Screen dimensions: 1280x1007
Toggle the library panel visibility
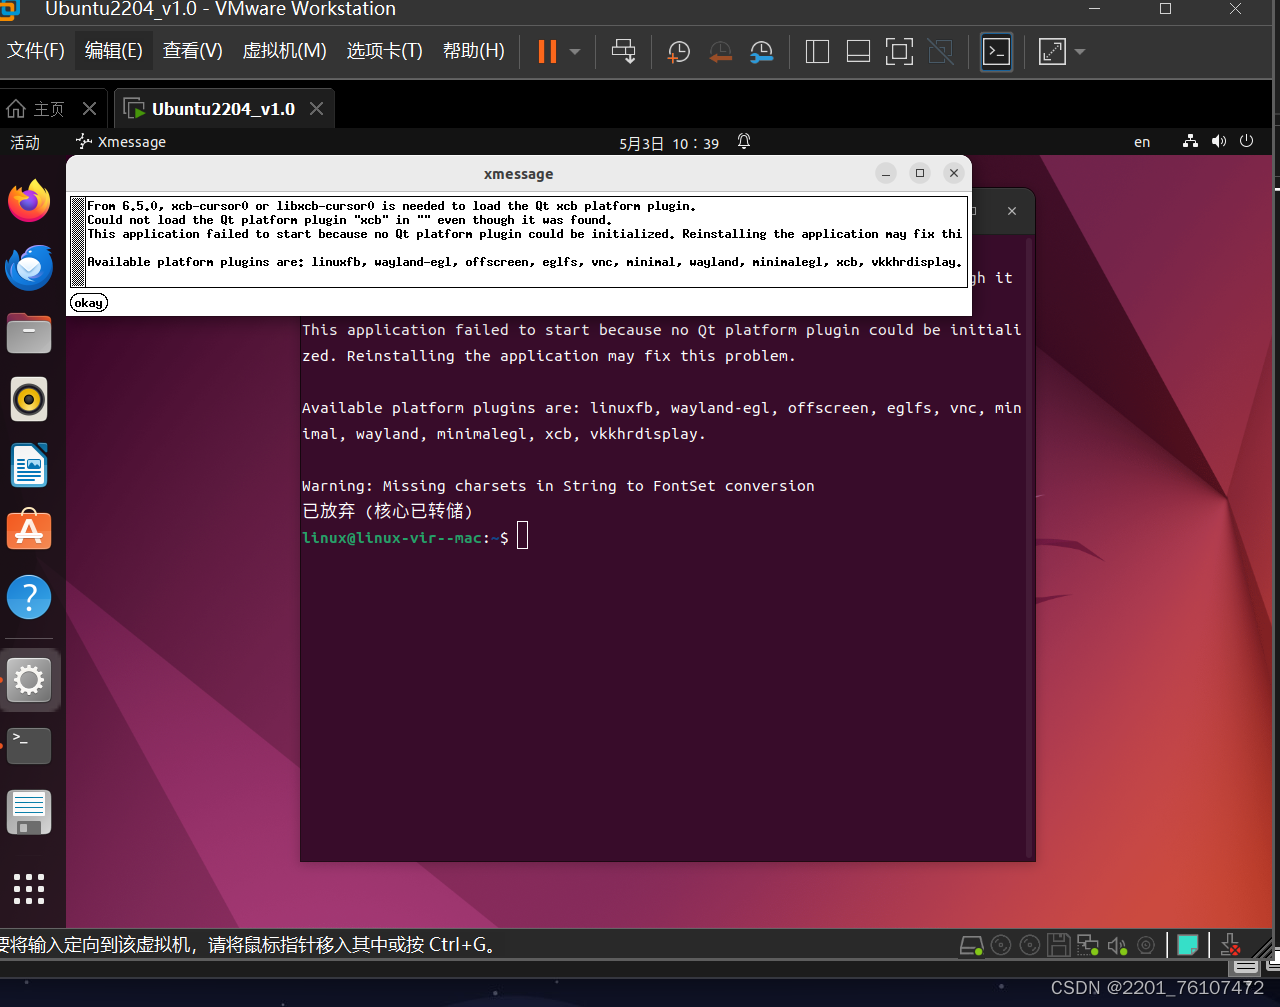coord(816,52)
